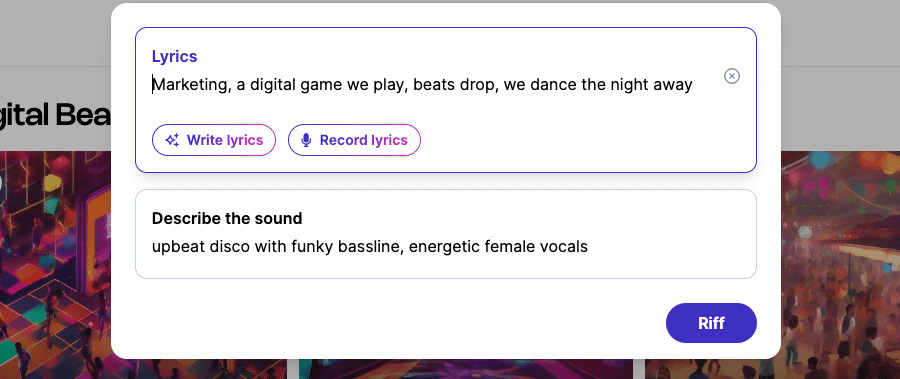Open left disco dancefloor artwork thumbnail
Screen dimensions: 900x379
(x=55, y=265)
